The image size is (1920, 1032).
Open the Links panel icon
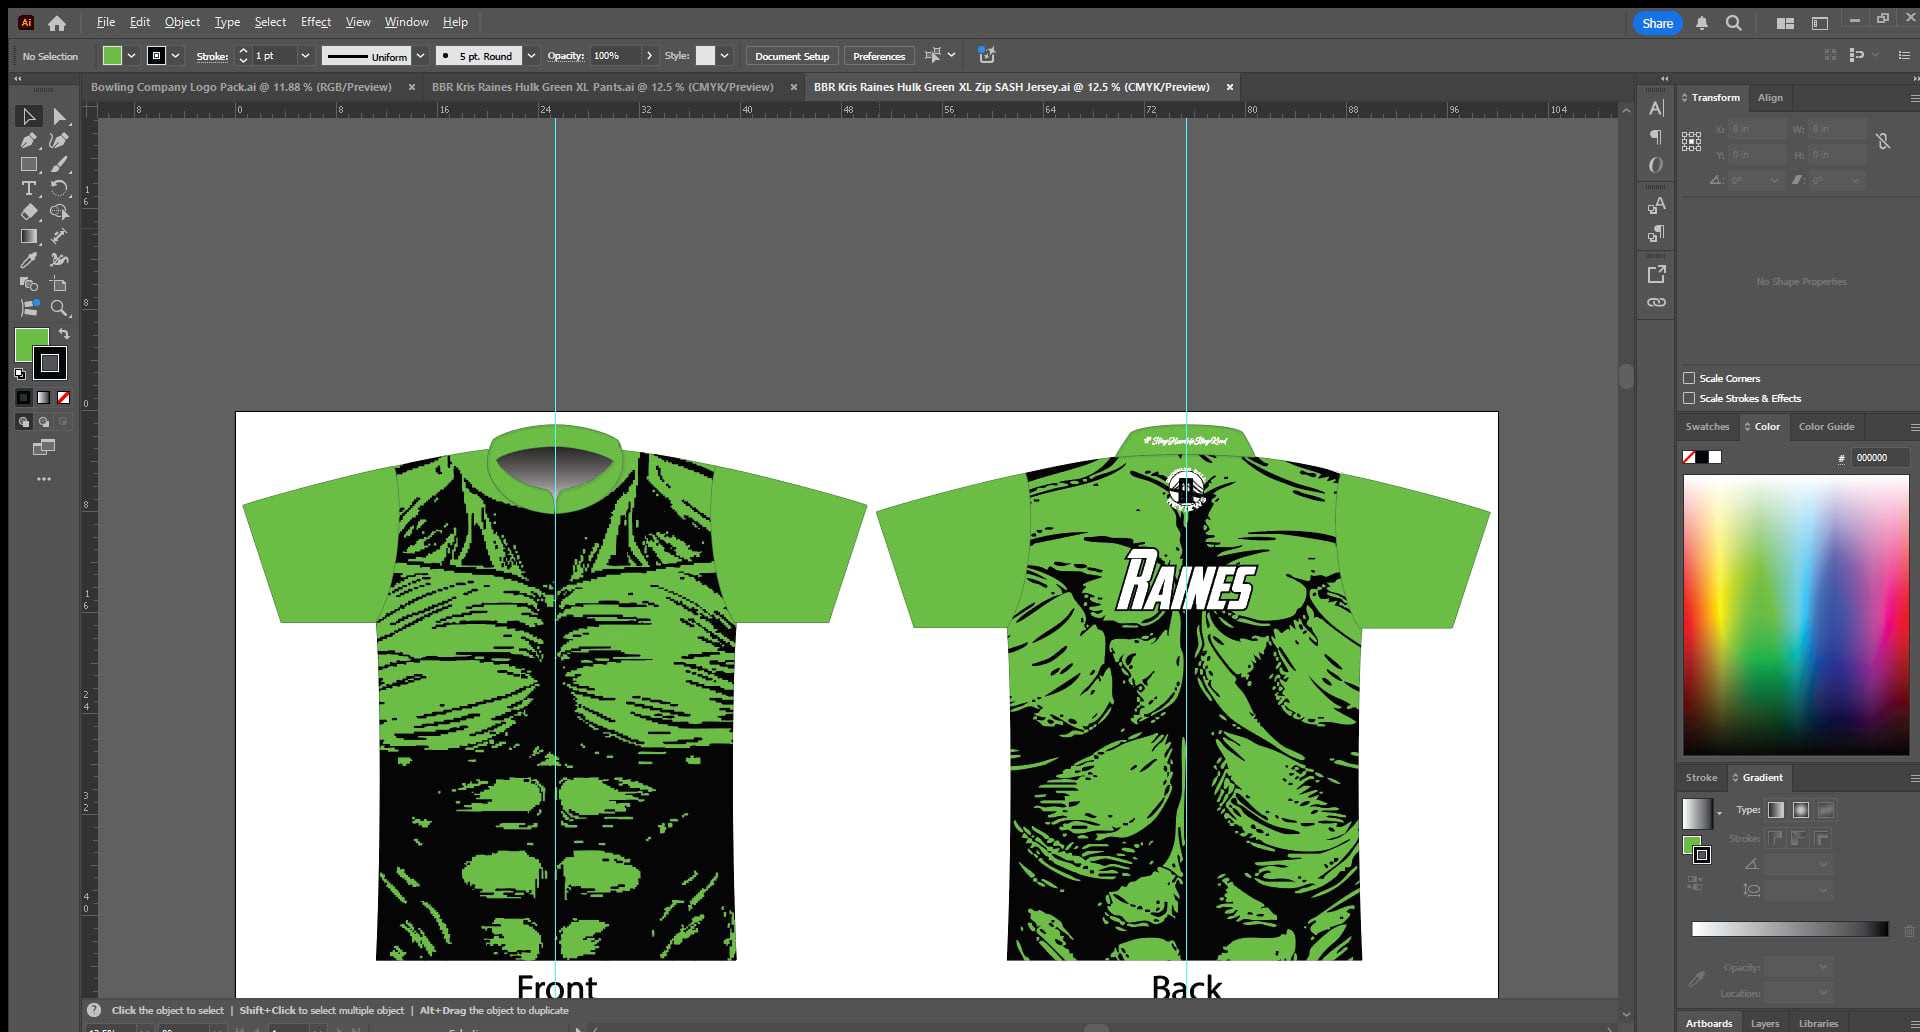pyautogui.click(x=1656, y=302)
